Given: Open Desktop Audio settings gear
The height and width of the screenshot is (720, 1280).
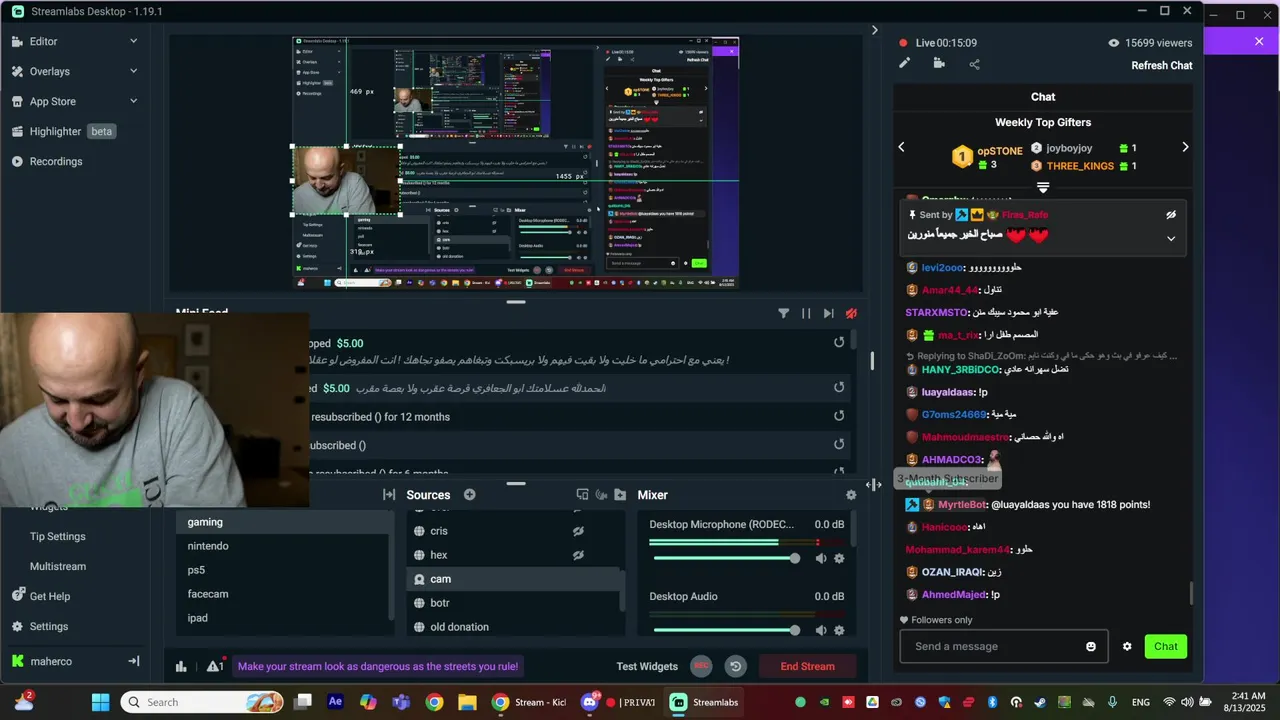Looking at the screenshot, I should (839, 630).
